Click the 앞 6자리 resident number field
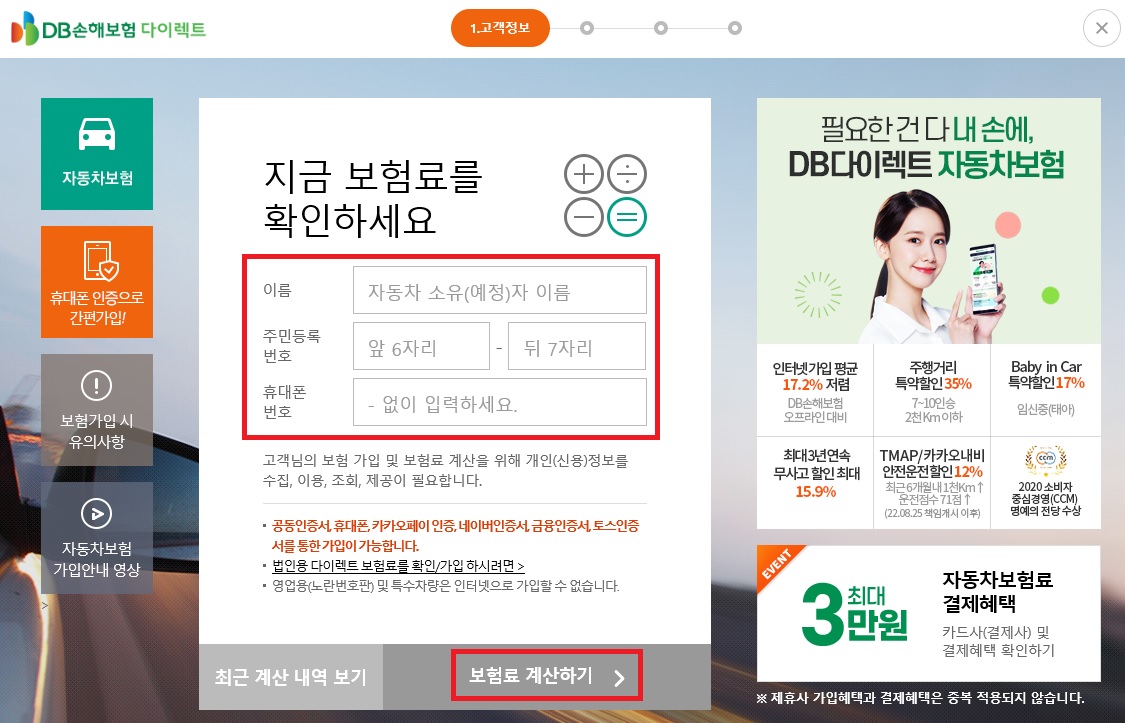1125x723 pixels. [421, 346]
